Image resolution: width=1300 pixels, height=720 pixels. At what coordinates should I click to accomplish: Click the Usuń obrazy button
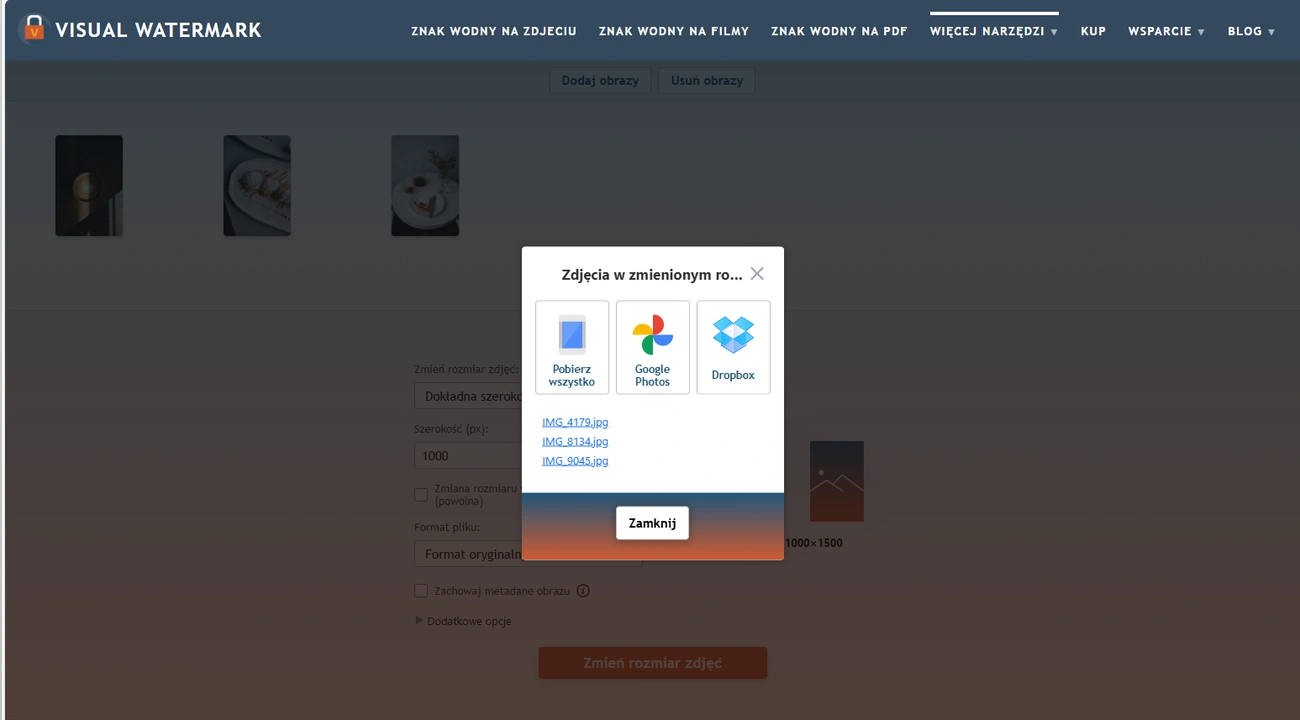[707, 81]
